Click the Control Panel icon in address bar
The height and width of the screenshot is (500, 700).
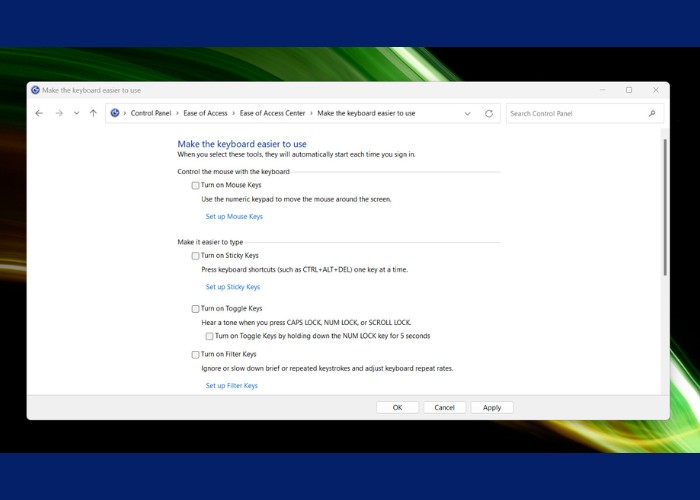(115, 113)
